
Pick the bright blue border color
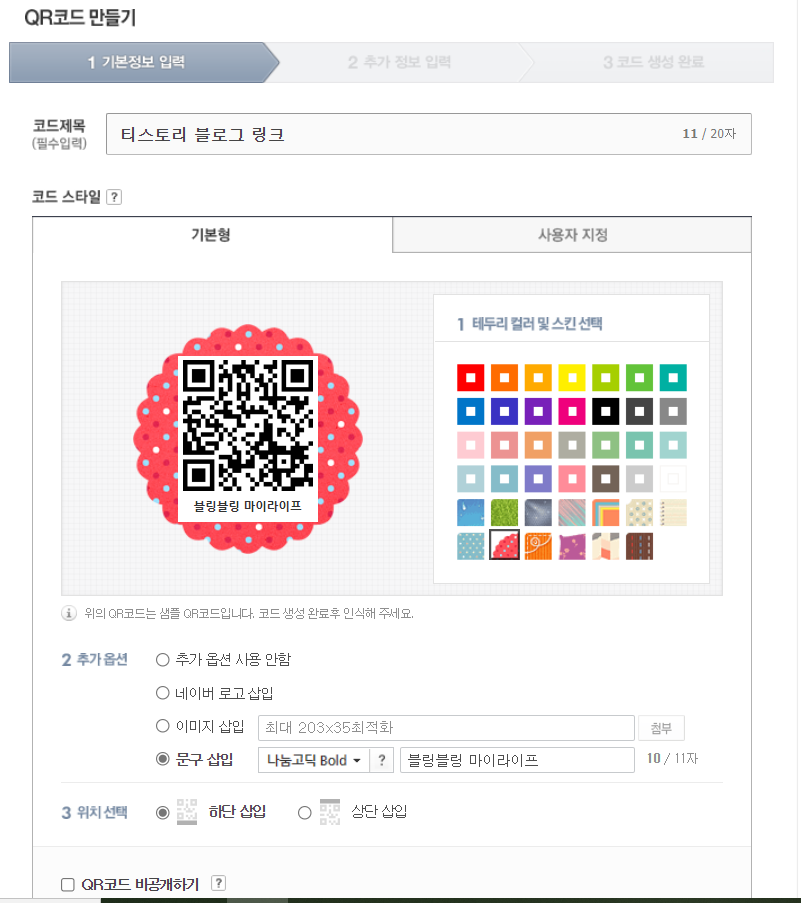click(470, 412)
